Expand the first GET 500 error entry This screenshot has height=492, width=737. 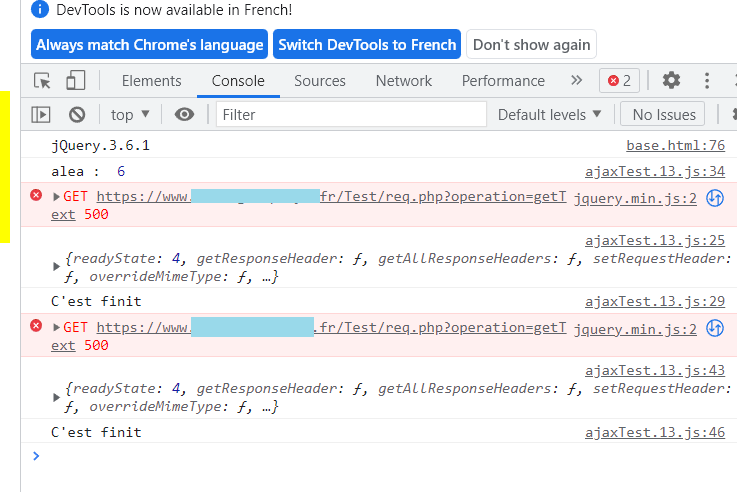(57, 197)
